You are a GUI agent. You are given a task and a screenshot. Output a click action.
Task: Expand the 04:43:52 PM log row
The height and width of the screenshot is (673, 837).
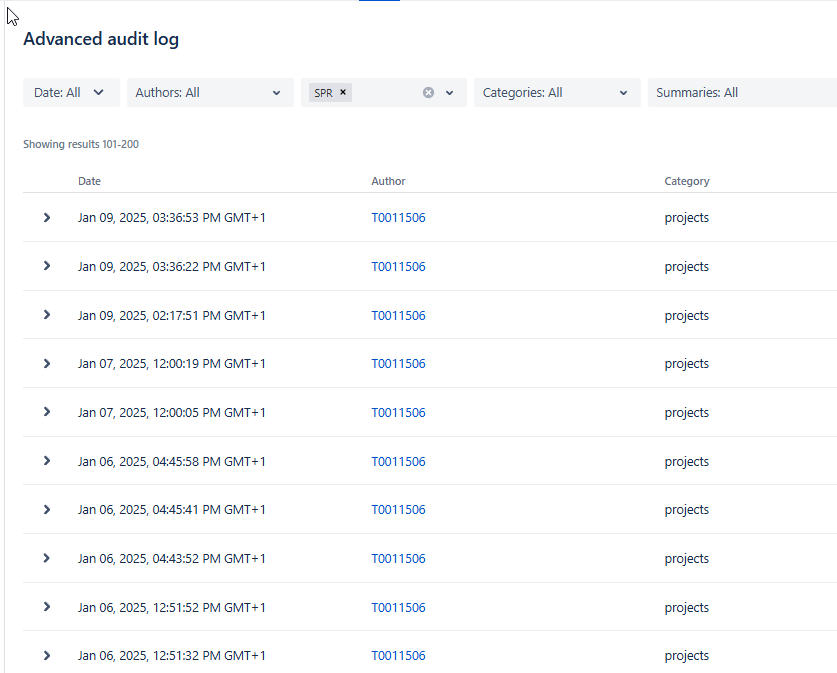[47, 558]
